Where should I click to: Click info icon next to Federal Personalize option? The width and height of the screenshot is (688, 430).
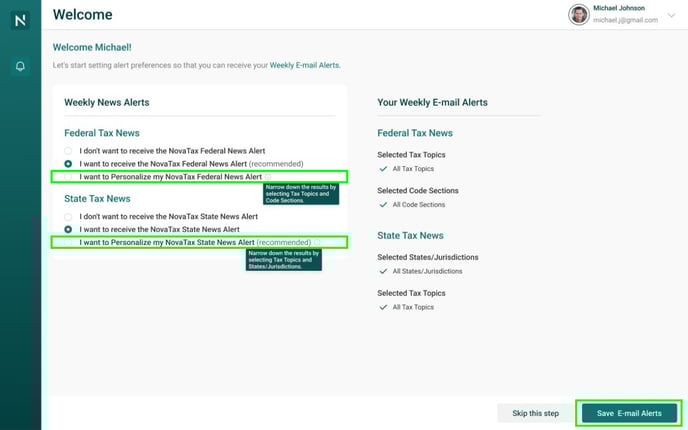coord(268,177)
